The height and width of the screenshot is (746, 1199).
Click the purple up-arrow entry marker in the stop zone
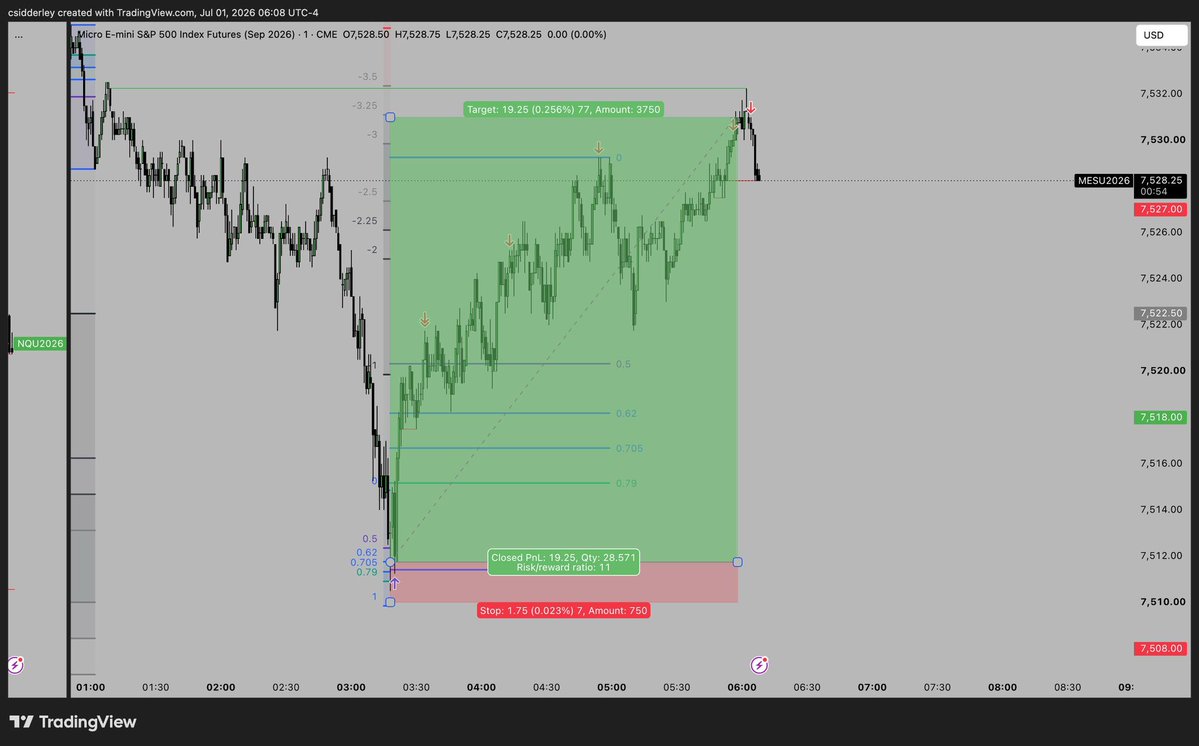point(395,584)
